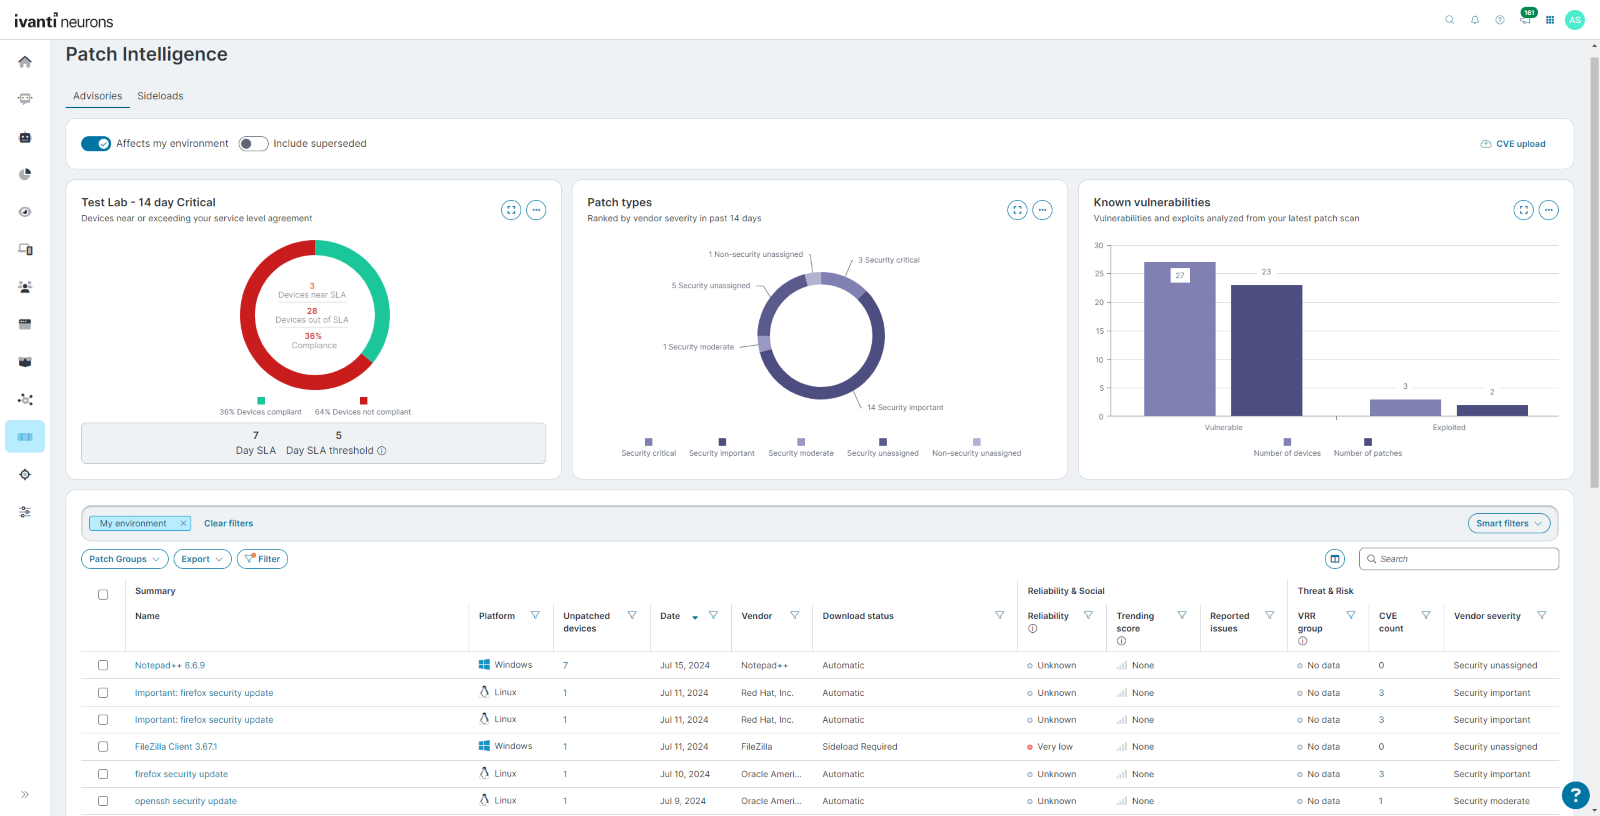Click the Security critical legend swatch
1600x816 pixels.
point(648,442)
